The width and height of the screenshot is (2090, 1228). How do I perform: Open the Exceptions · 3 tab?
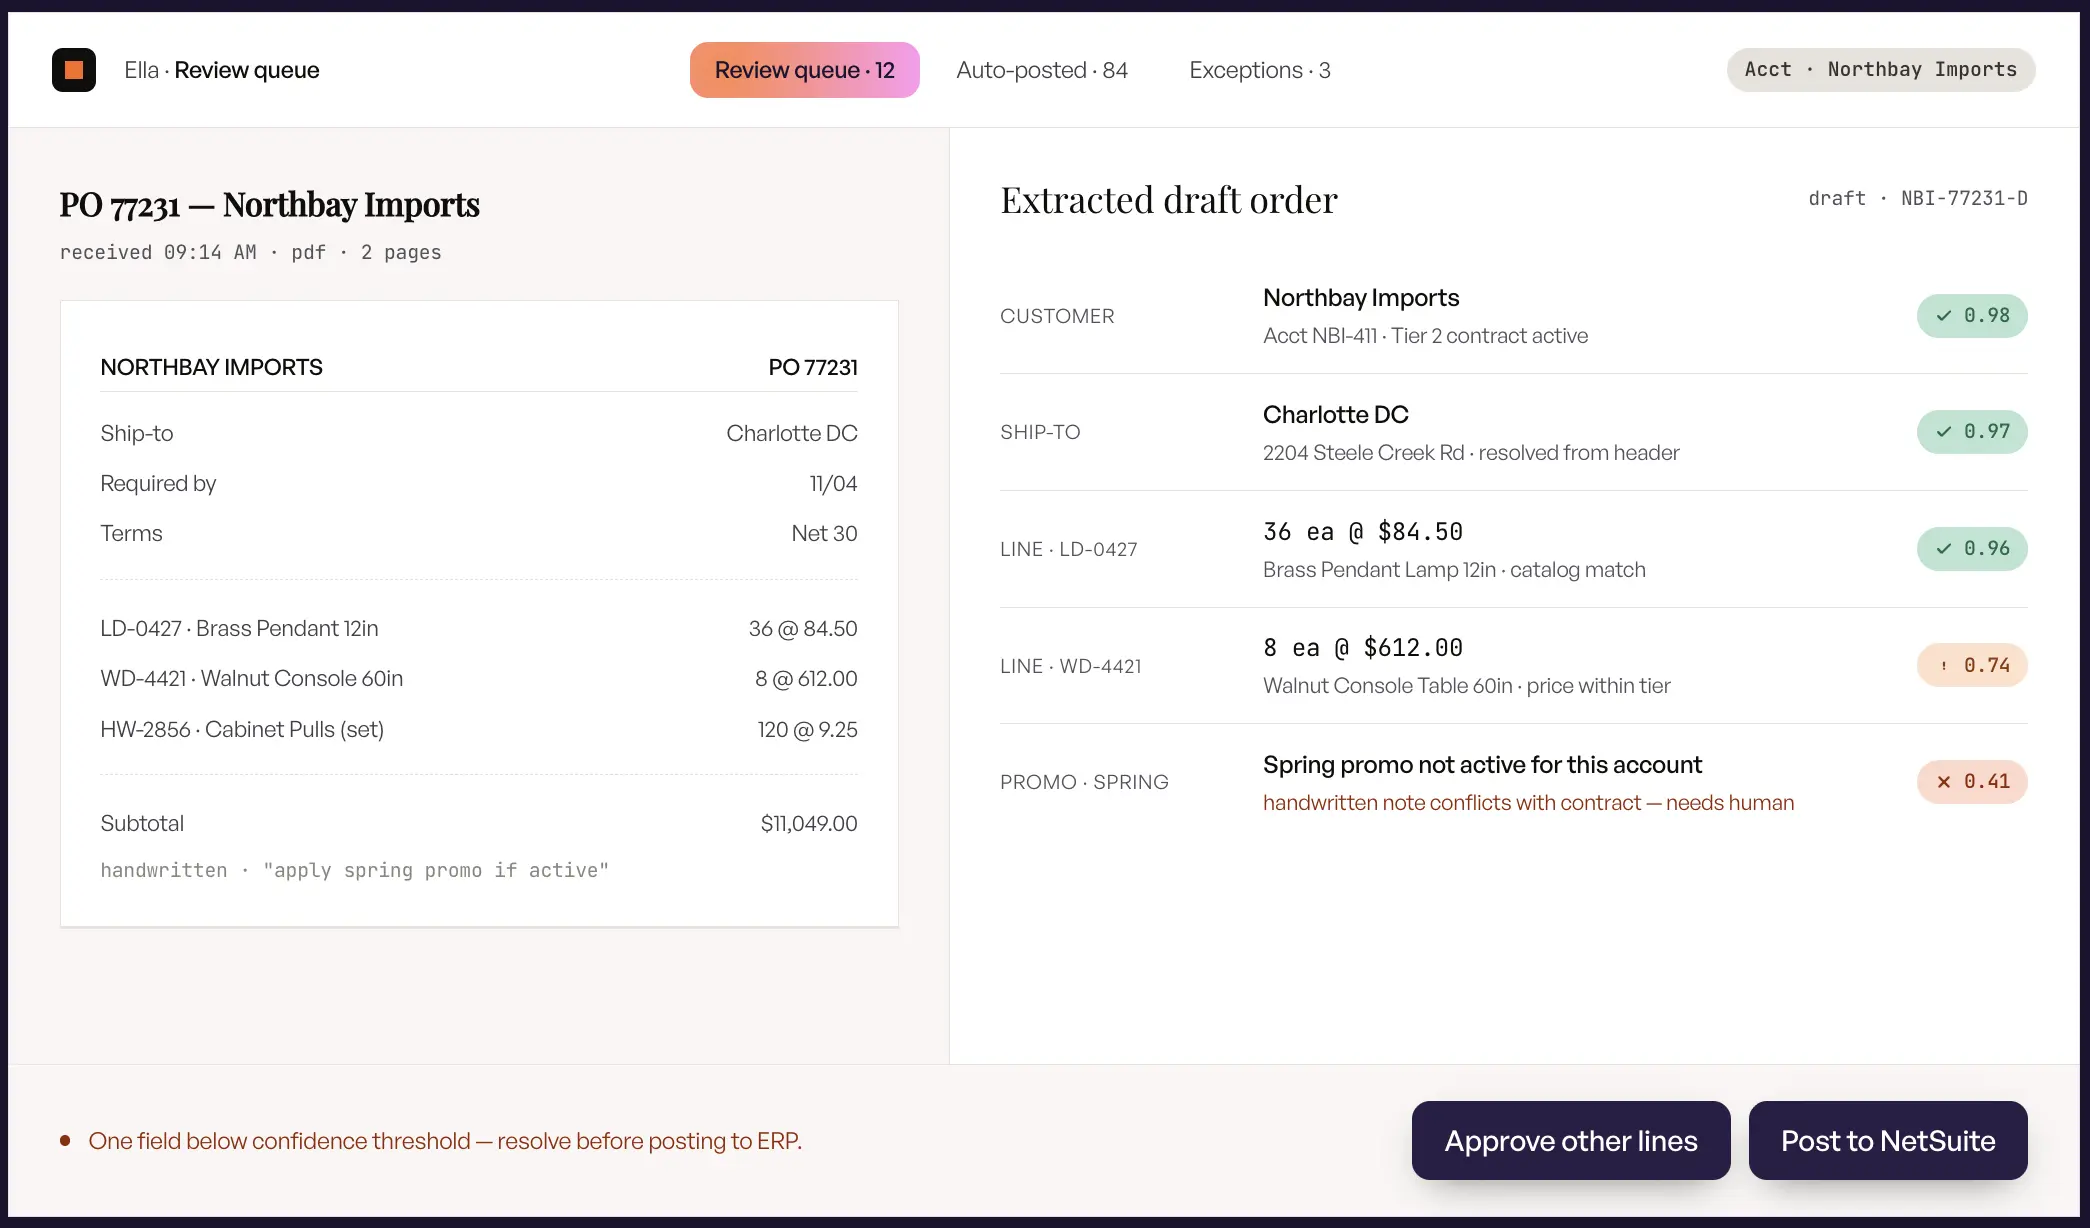(1260, 70)
